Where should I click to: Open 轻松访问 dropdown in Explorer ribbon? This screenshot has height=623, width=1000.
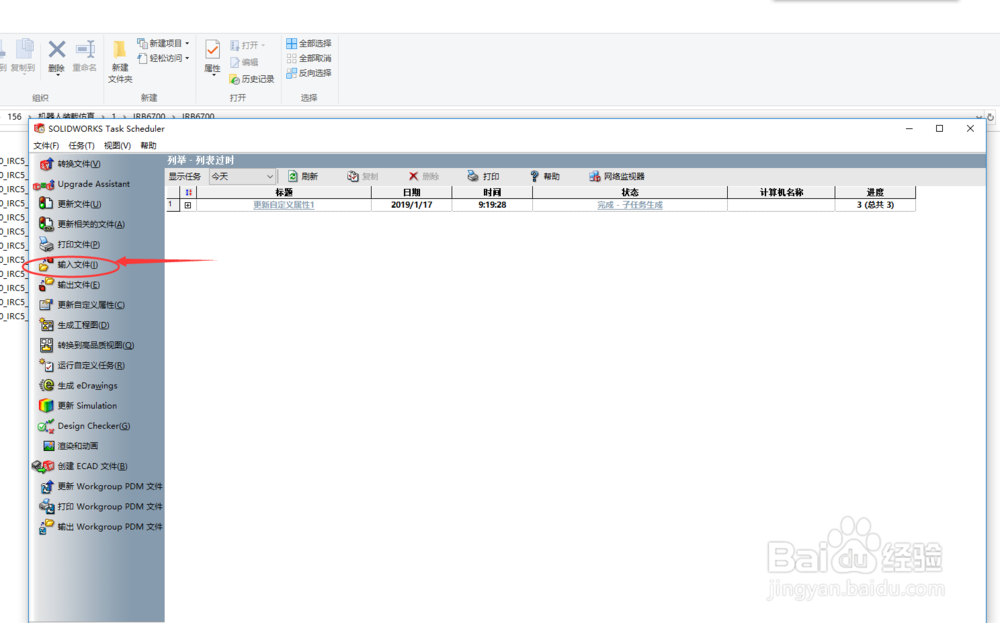point(163,58)
